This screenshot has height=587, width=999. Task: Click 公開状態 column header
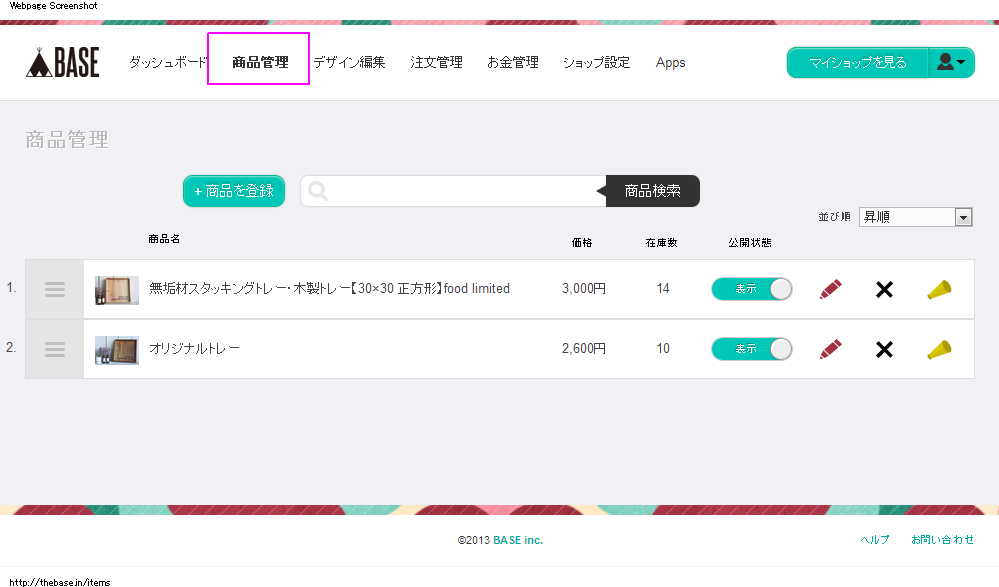tap(750, 243)
